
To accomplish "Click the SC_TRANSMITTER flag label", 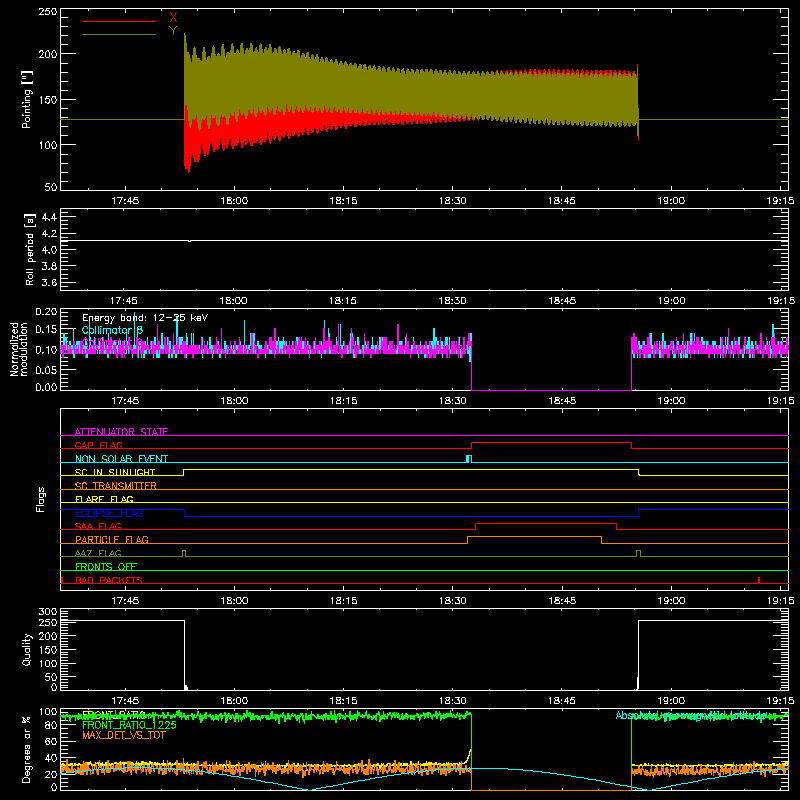I will 116,486.
